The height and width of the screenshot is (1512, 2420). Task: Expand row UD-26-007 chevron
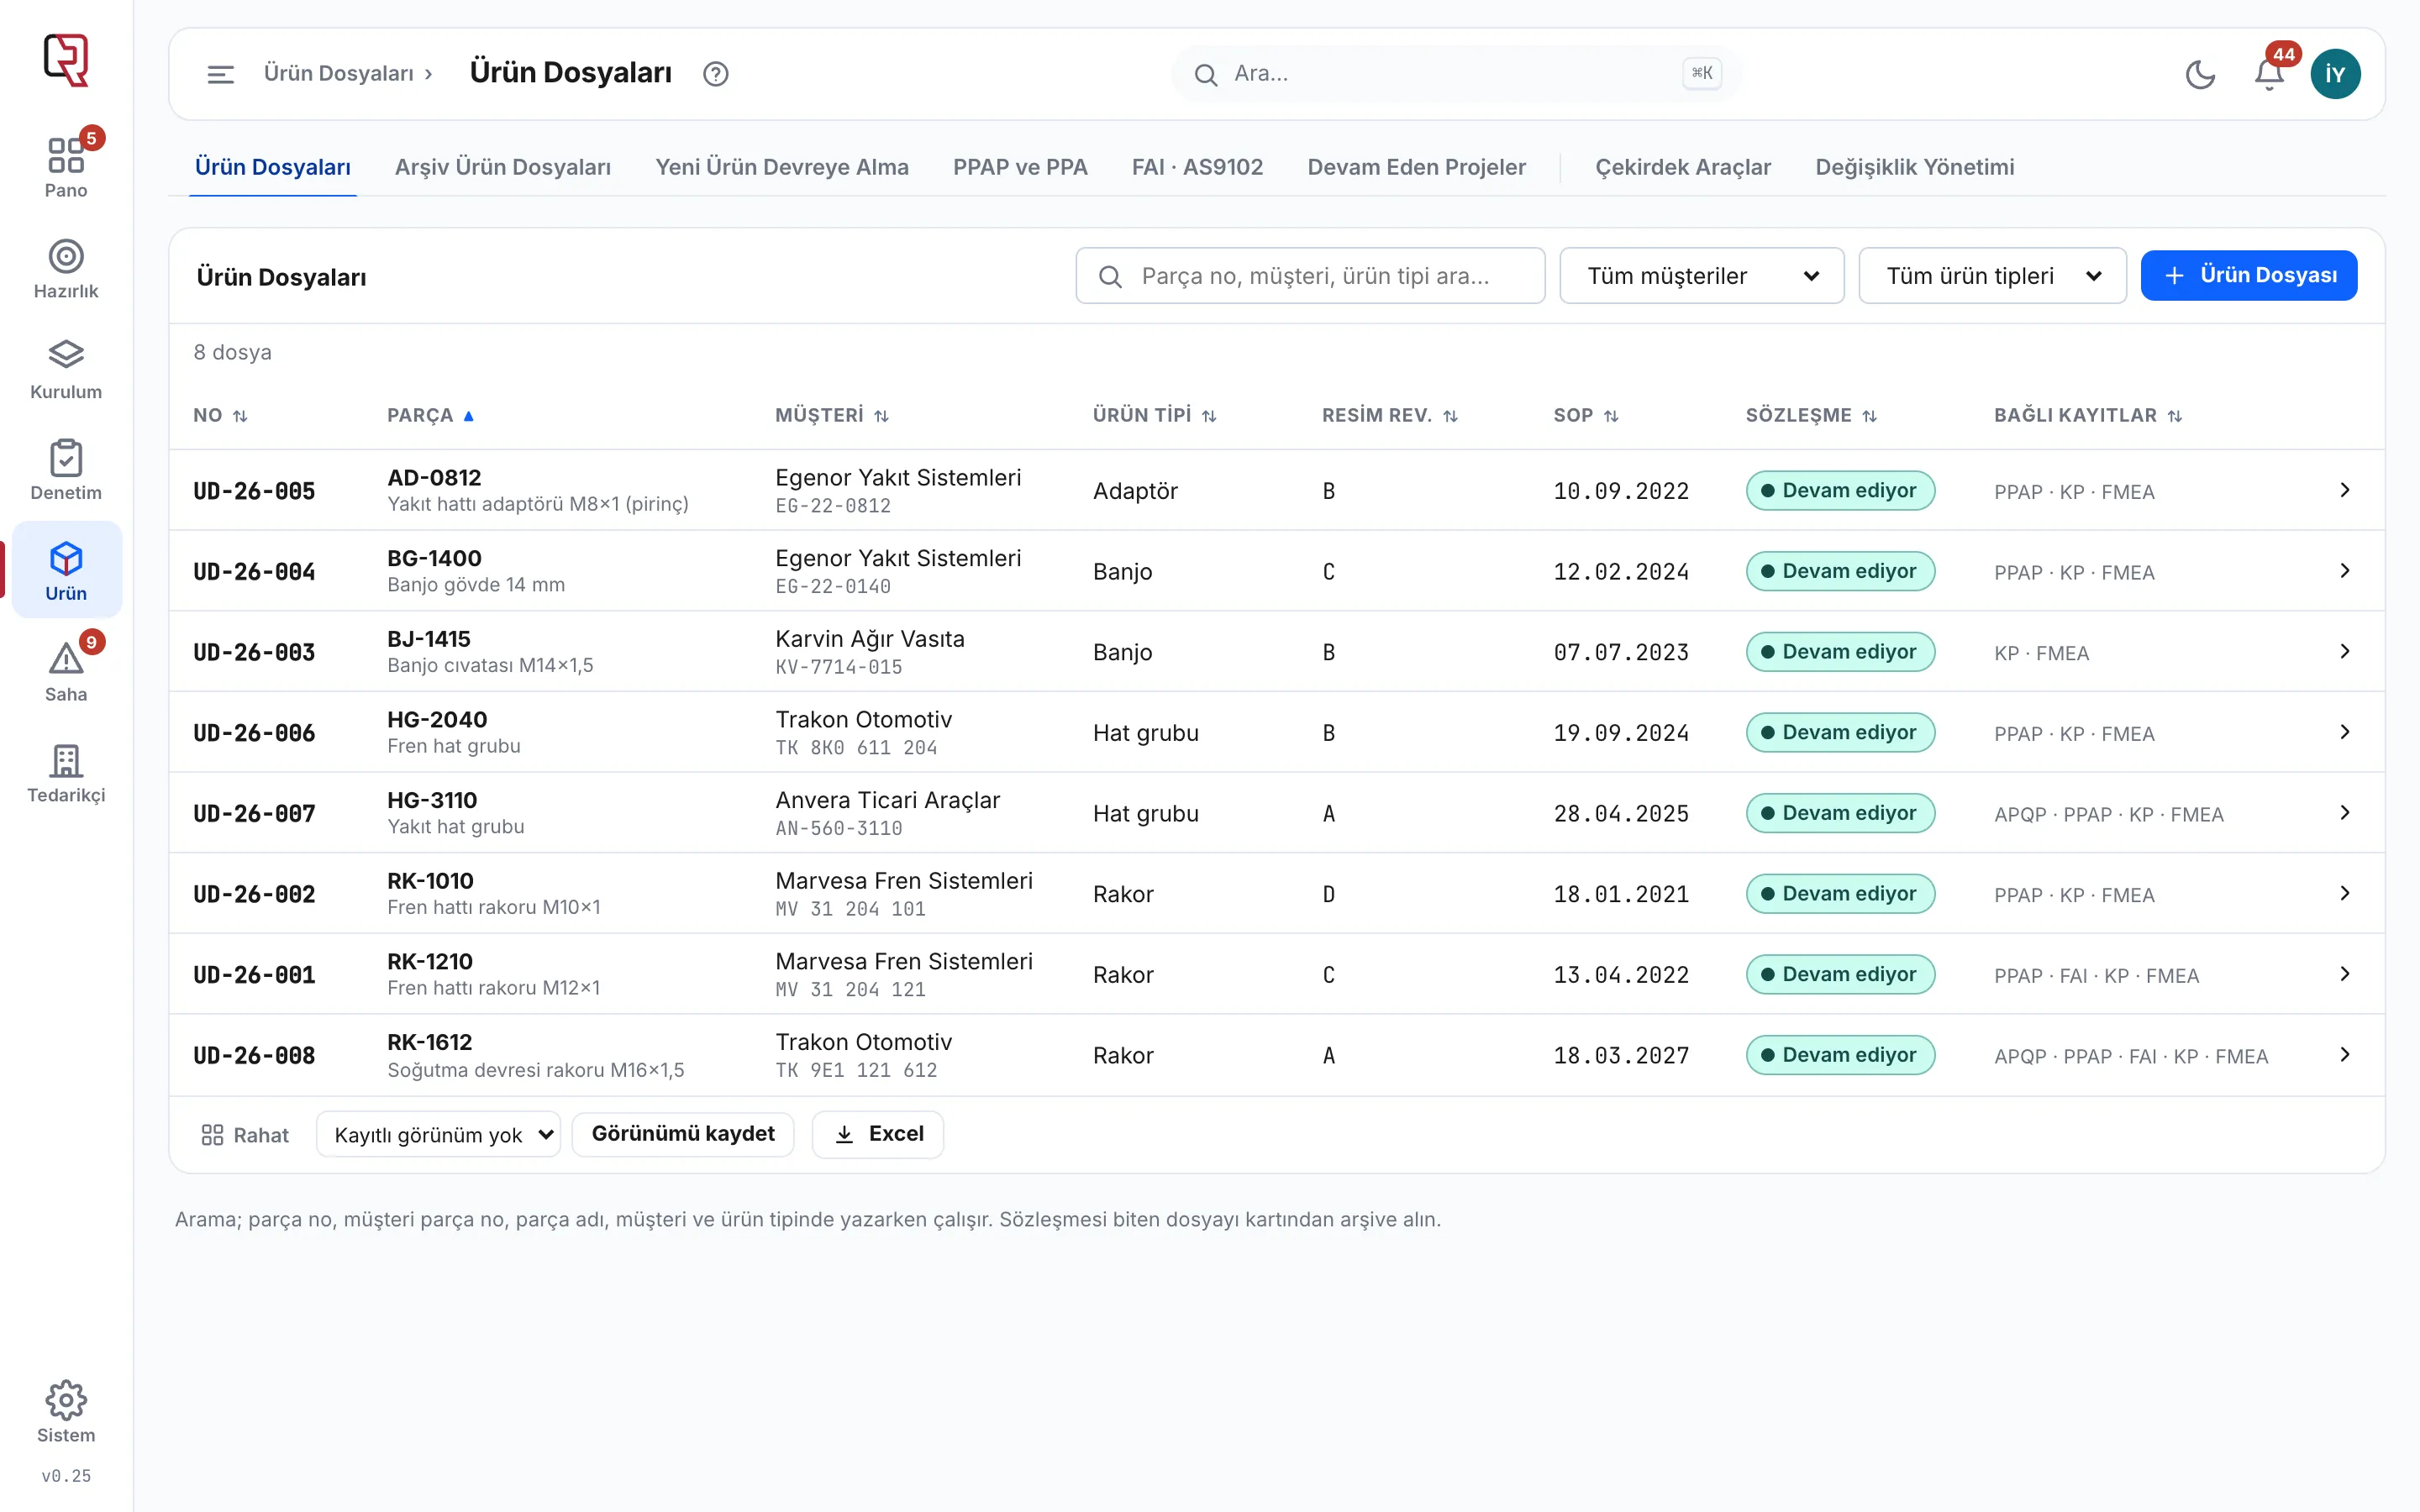(x=2344, y=812)
